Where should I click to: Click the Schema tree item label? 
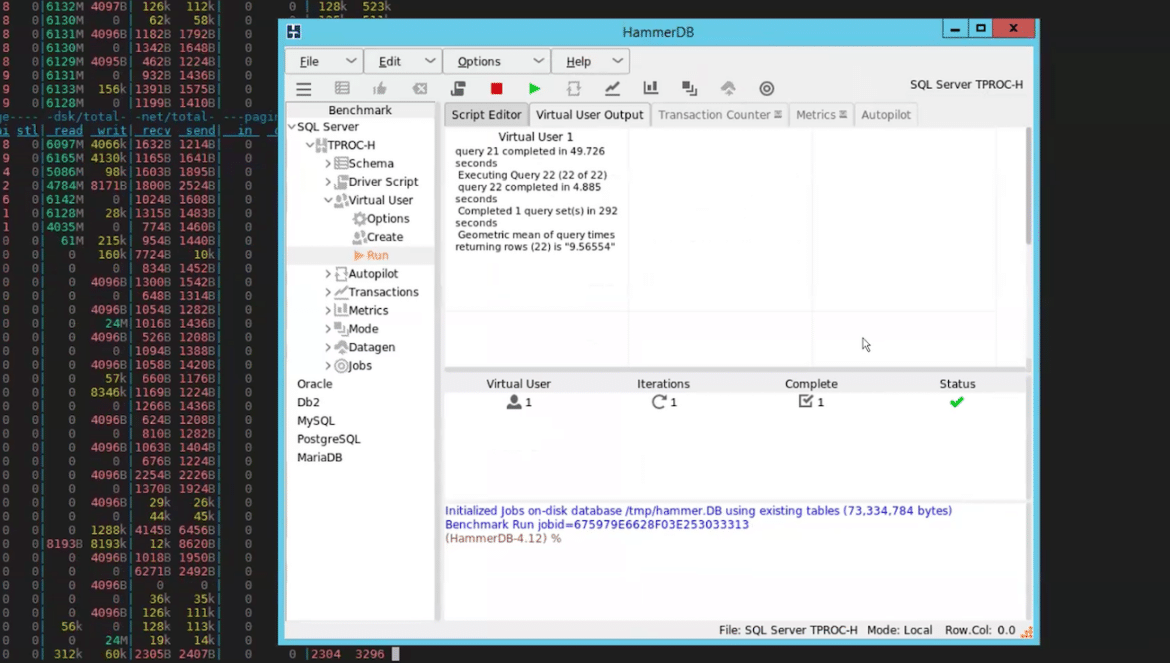point(371,163)
